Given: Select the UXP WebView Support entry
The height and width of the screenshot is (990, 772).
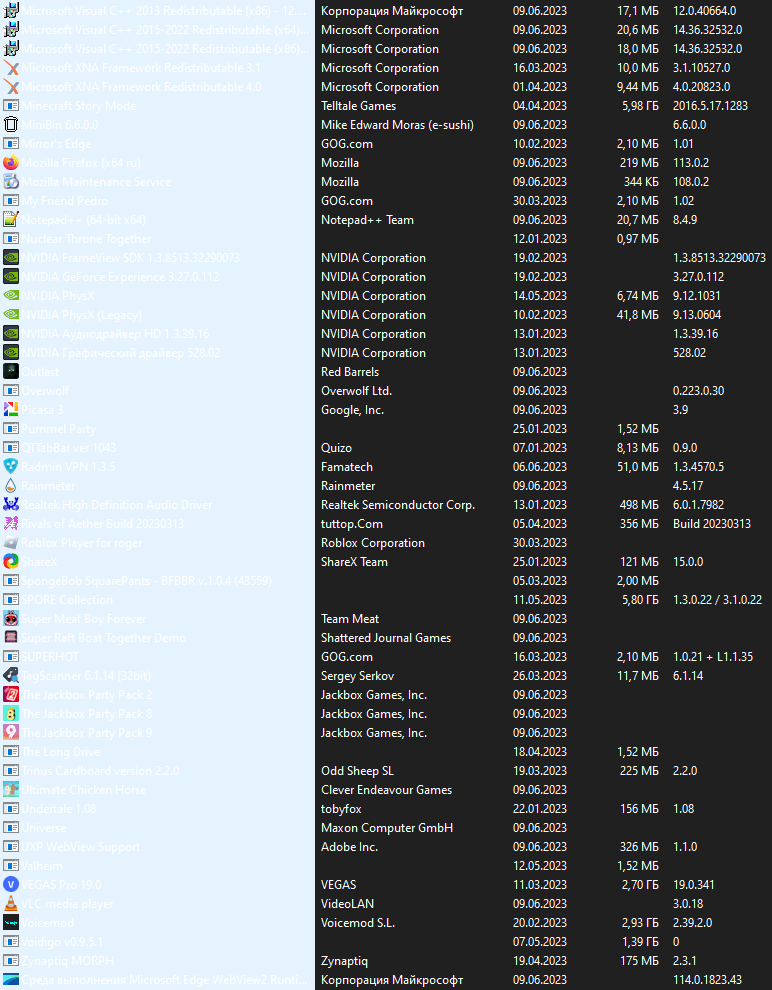Looking at the screenshot, I should click(x=81, y=847).
